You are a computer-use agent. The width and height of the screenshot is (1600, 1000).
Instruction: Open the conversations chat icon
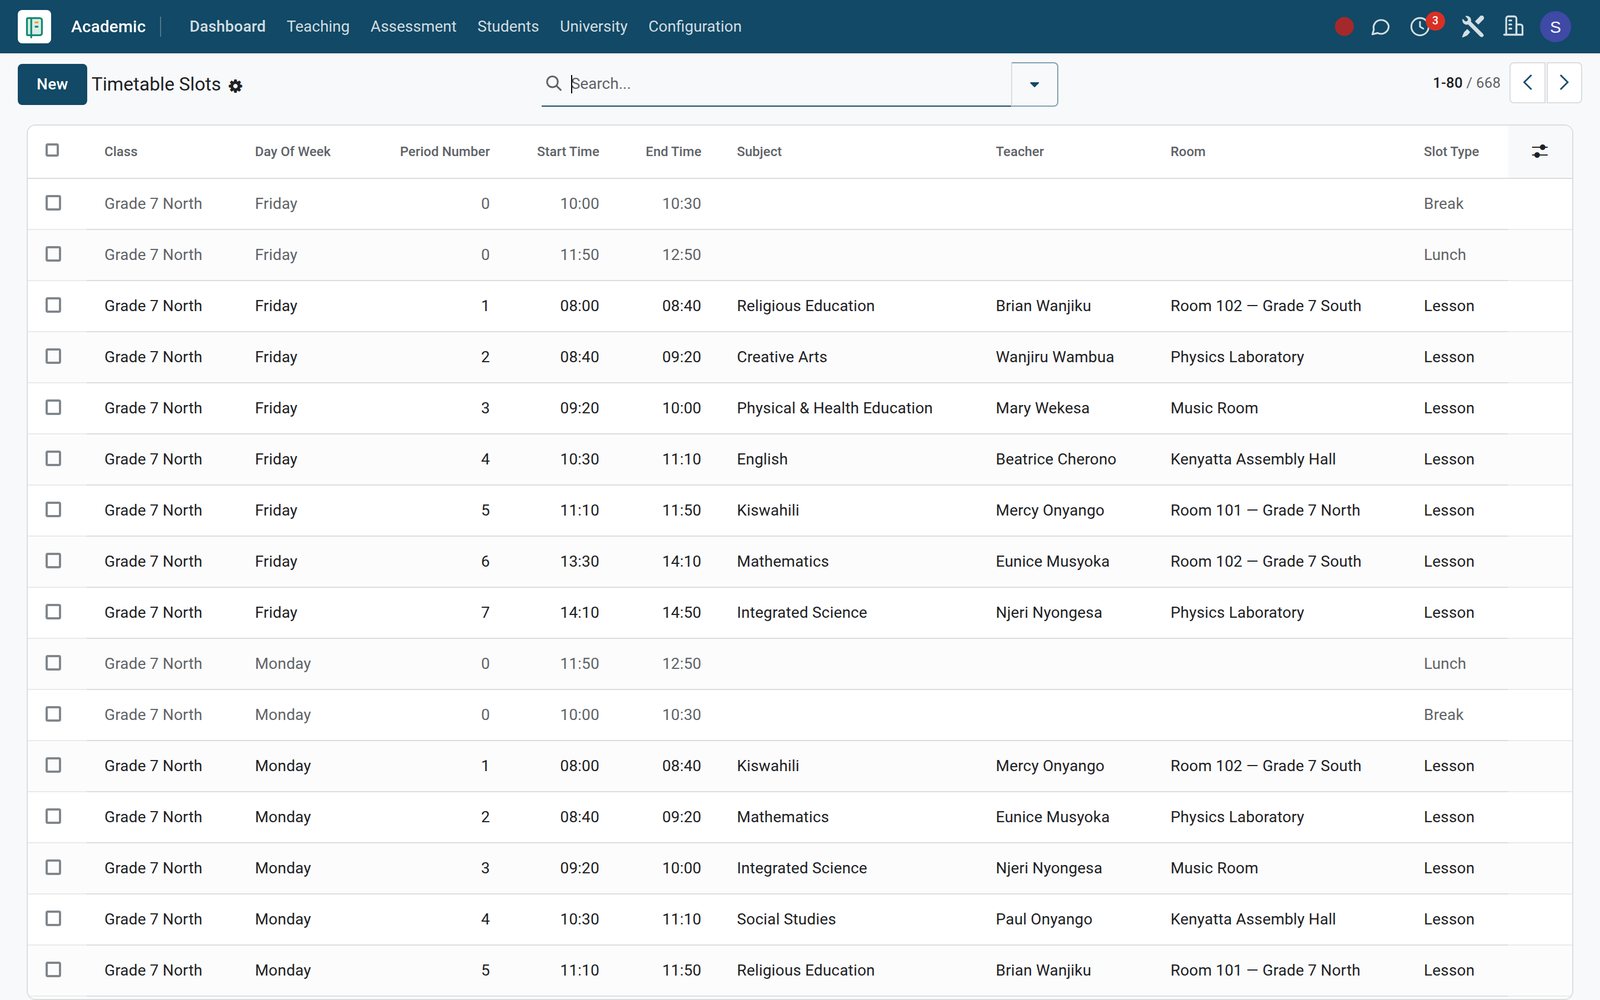1380,27
